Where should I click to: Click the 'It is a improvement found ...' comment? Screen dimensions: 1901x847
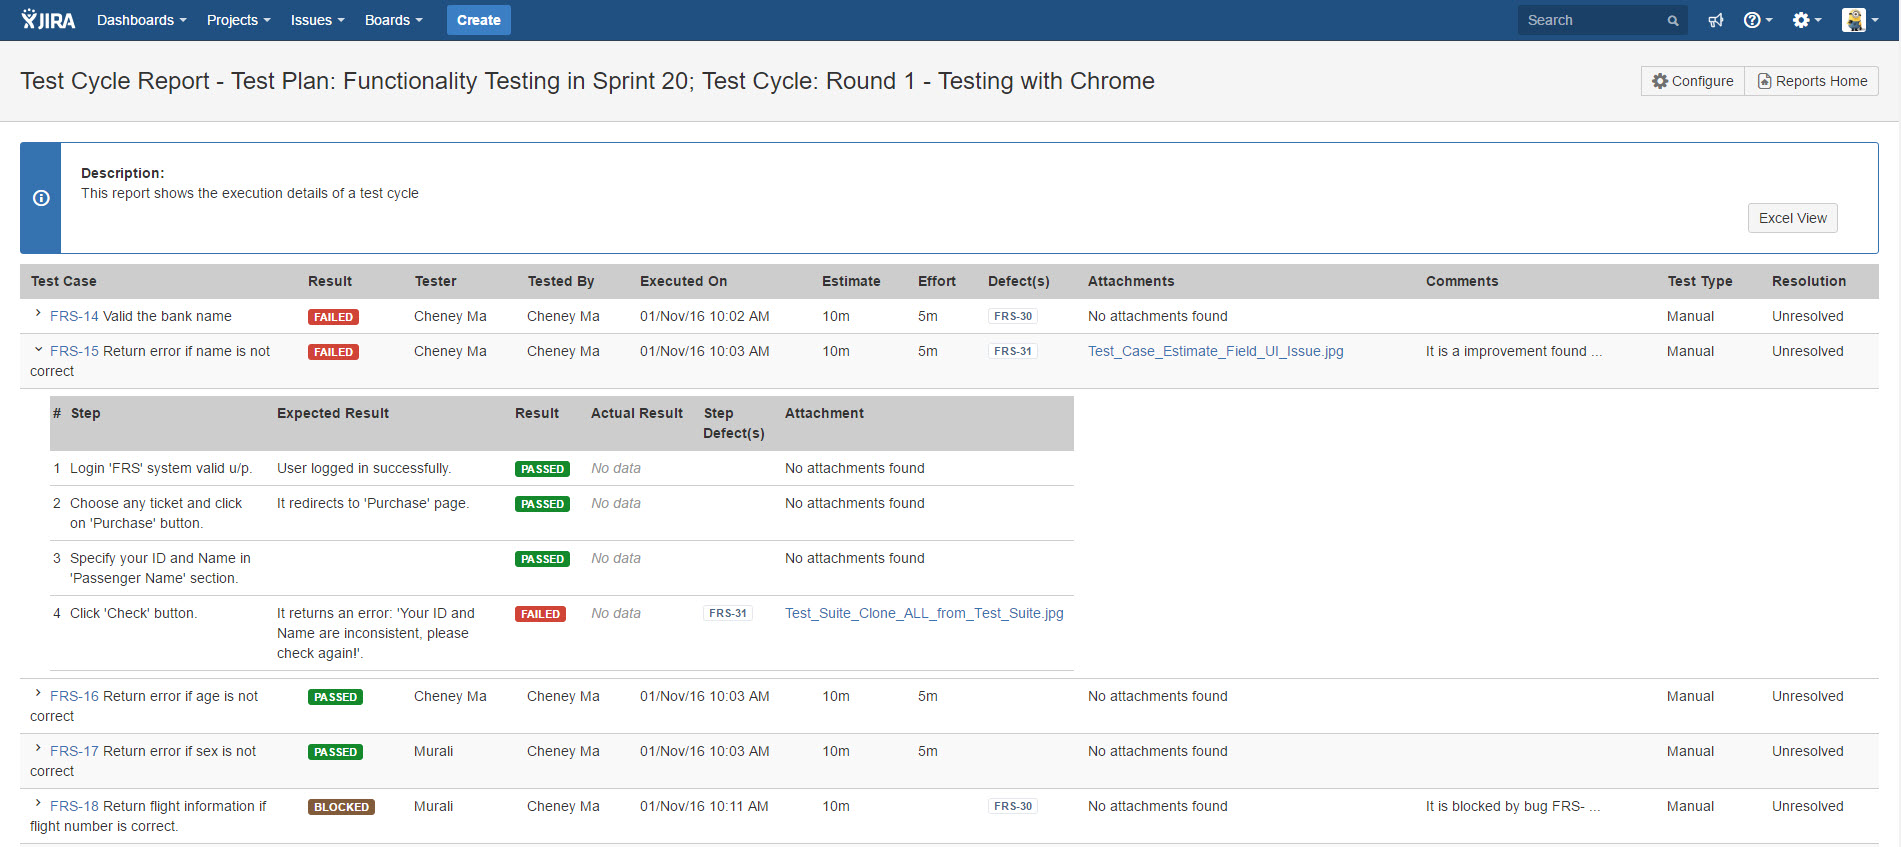point(1514,351)
